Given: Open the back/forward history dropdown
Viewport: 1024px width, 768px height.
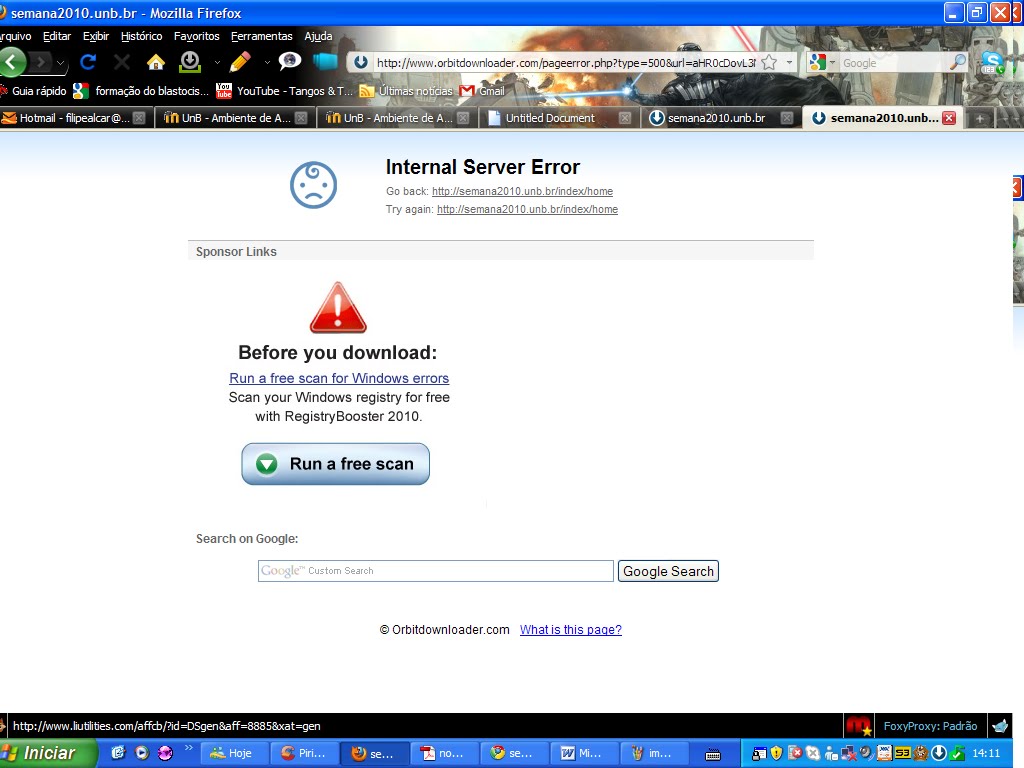Looking at the screenshot, I should (60, 63).
